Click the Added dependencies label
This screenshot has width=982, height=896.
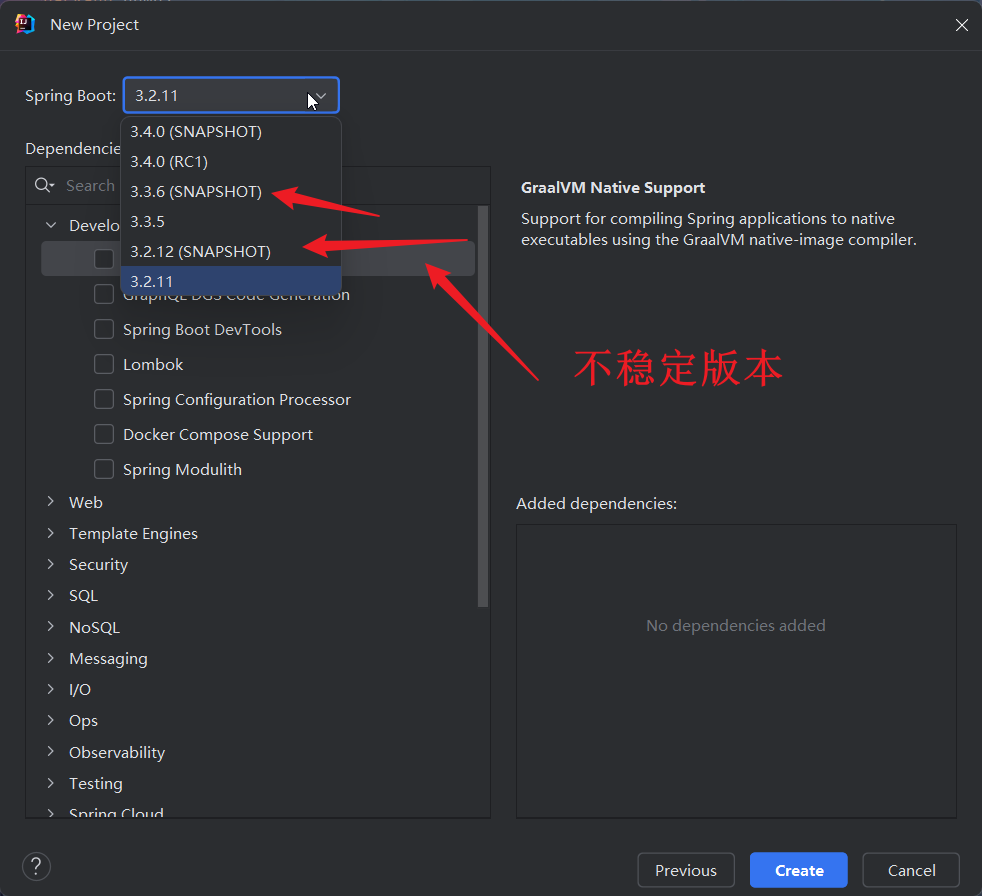pyautogui.click(x=596, y=503)
